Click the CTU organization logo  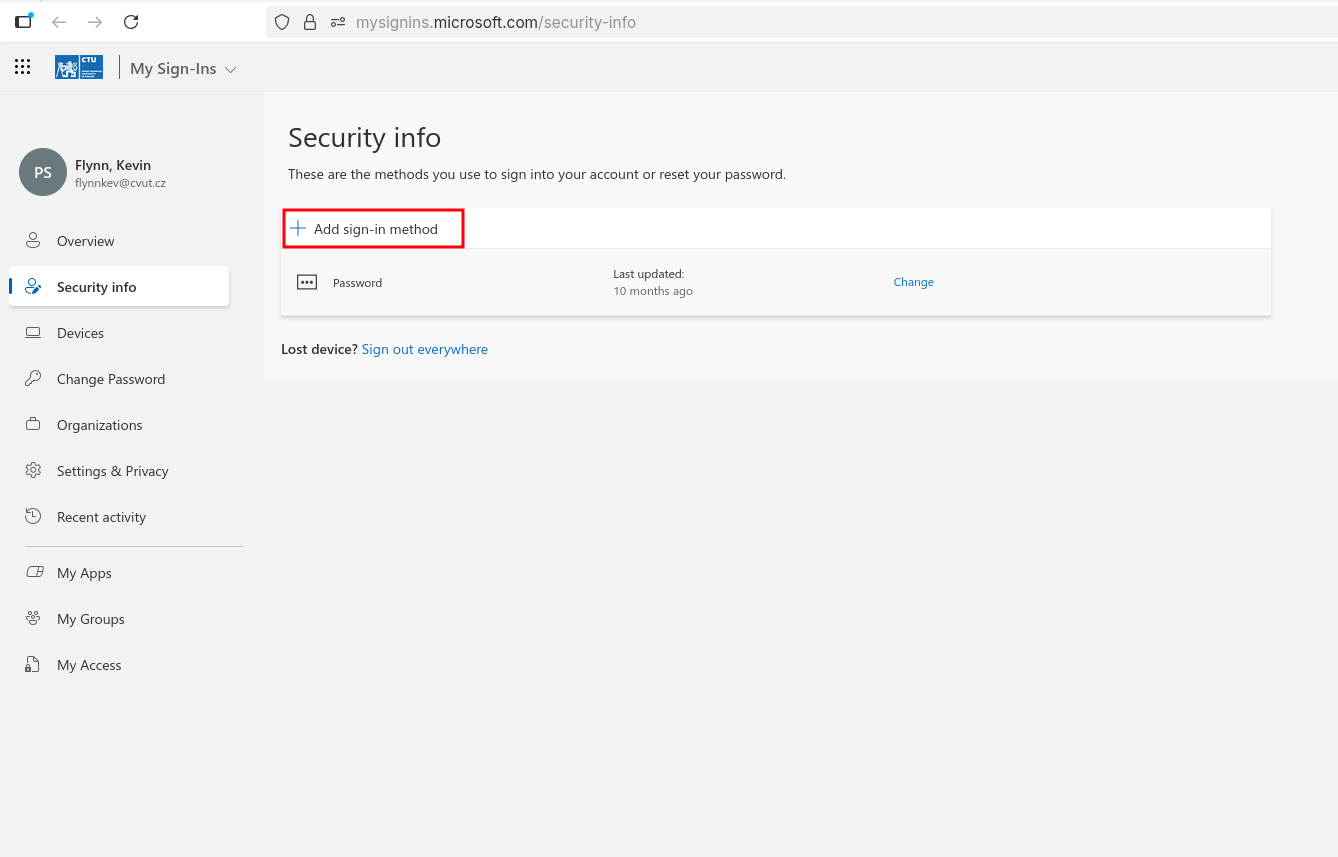(x=79, y=68)
